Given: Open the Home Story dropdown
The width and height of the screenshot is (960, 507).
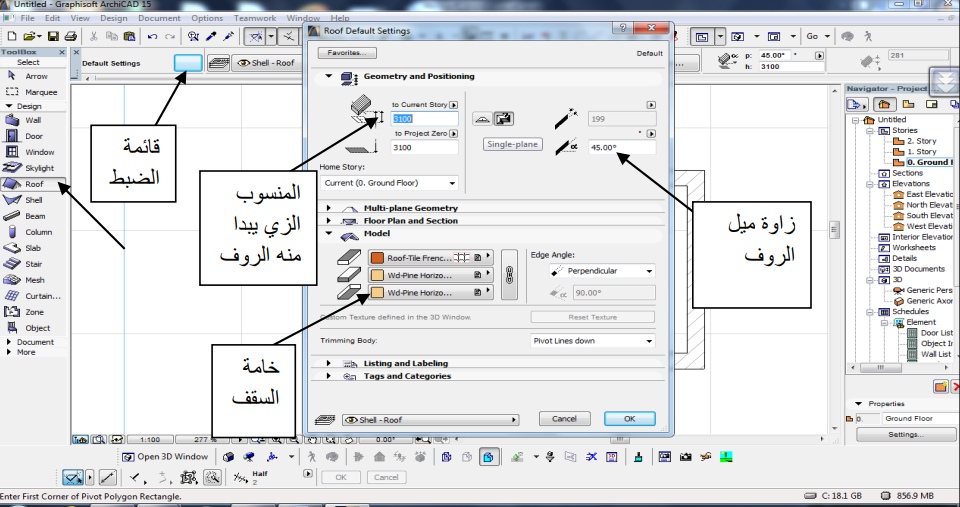Looking at the screenshot, I should [389, 183].
